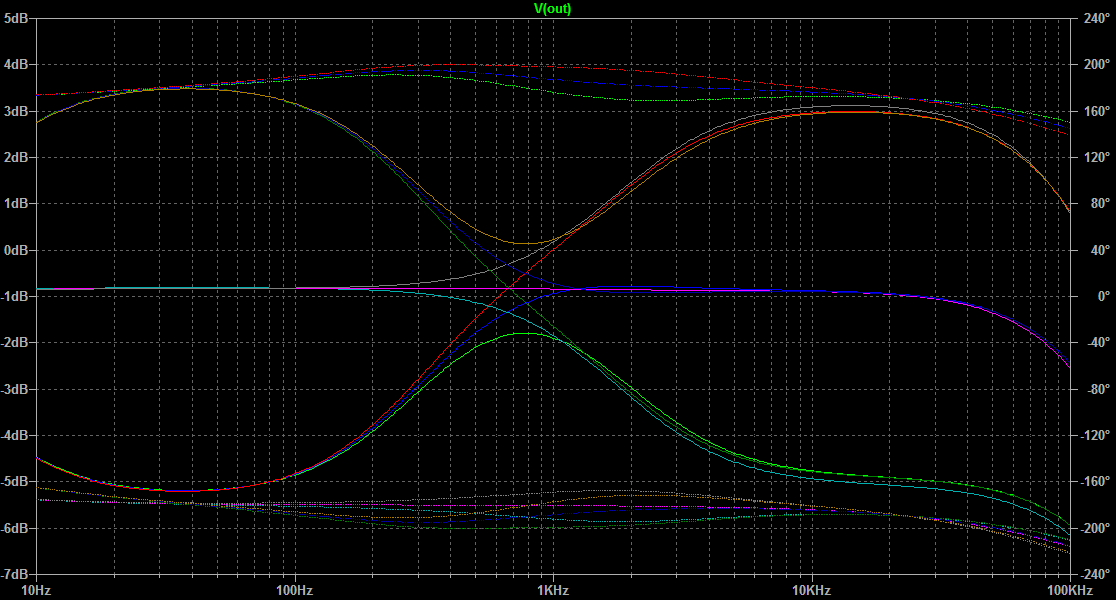Click the 100Hz frequency axis label
Screen dimensions: 1116x600
295,591
